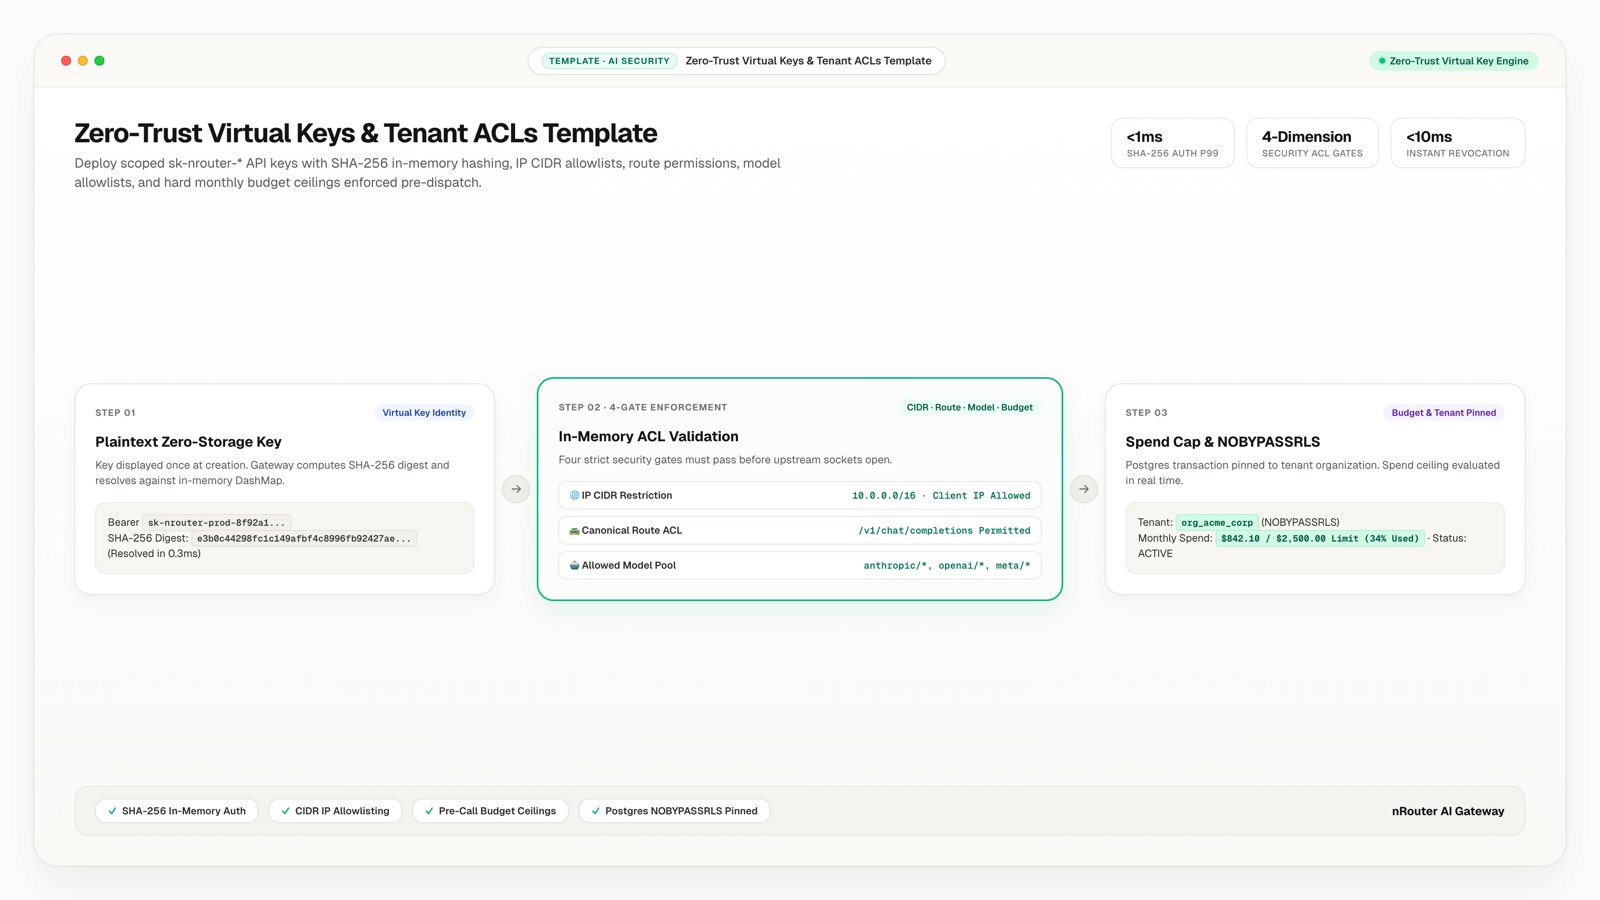Click the SHA-256 In-Memory Auth chip
This screenshot has width=1600, height=900.
177,811
